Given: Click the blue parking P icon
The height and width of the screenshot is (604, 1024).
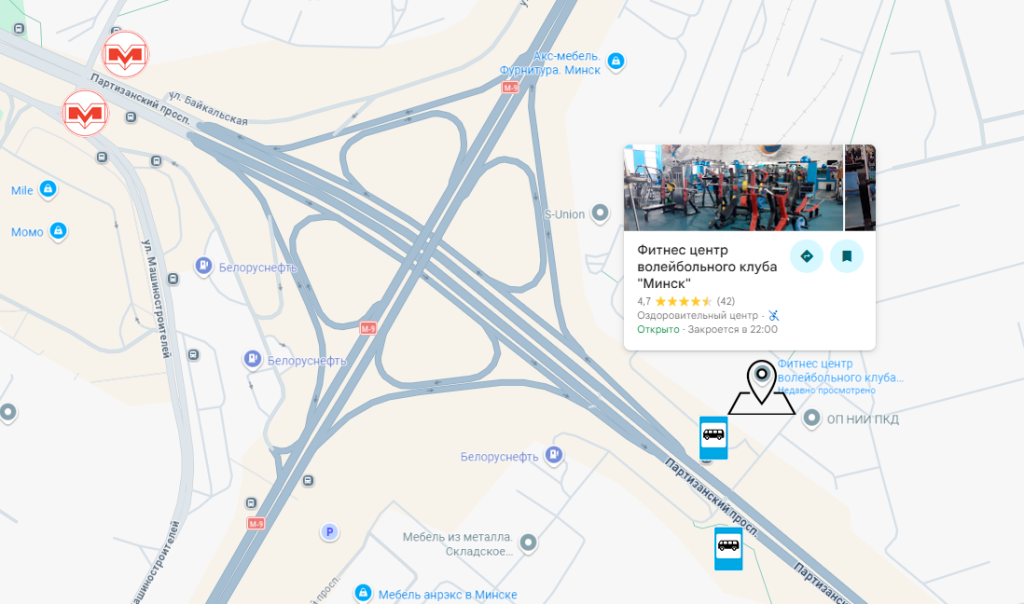Looking at the screenshot, I should (x=329, y=532).
